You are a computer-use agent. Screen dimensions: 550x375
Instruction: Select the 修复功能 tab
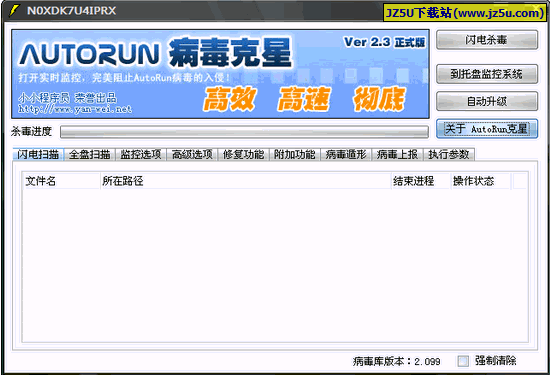(243, 154)
